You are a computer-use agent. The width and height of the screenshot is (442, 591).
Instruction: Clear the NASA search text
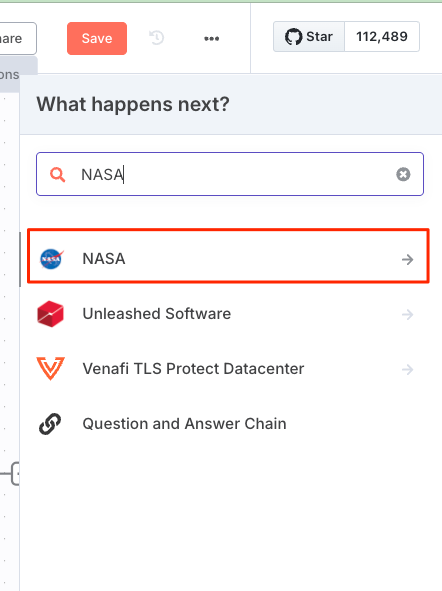pyautogui.click(x=403, y=174)
